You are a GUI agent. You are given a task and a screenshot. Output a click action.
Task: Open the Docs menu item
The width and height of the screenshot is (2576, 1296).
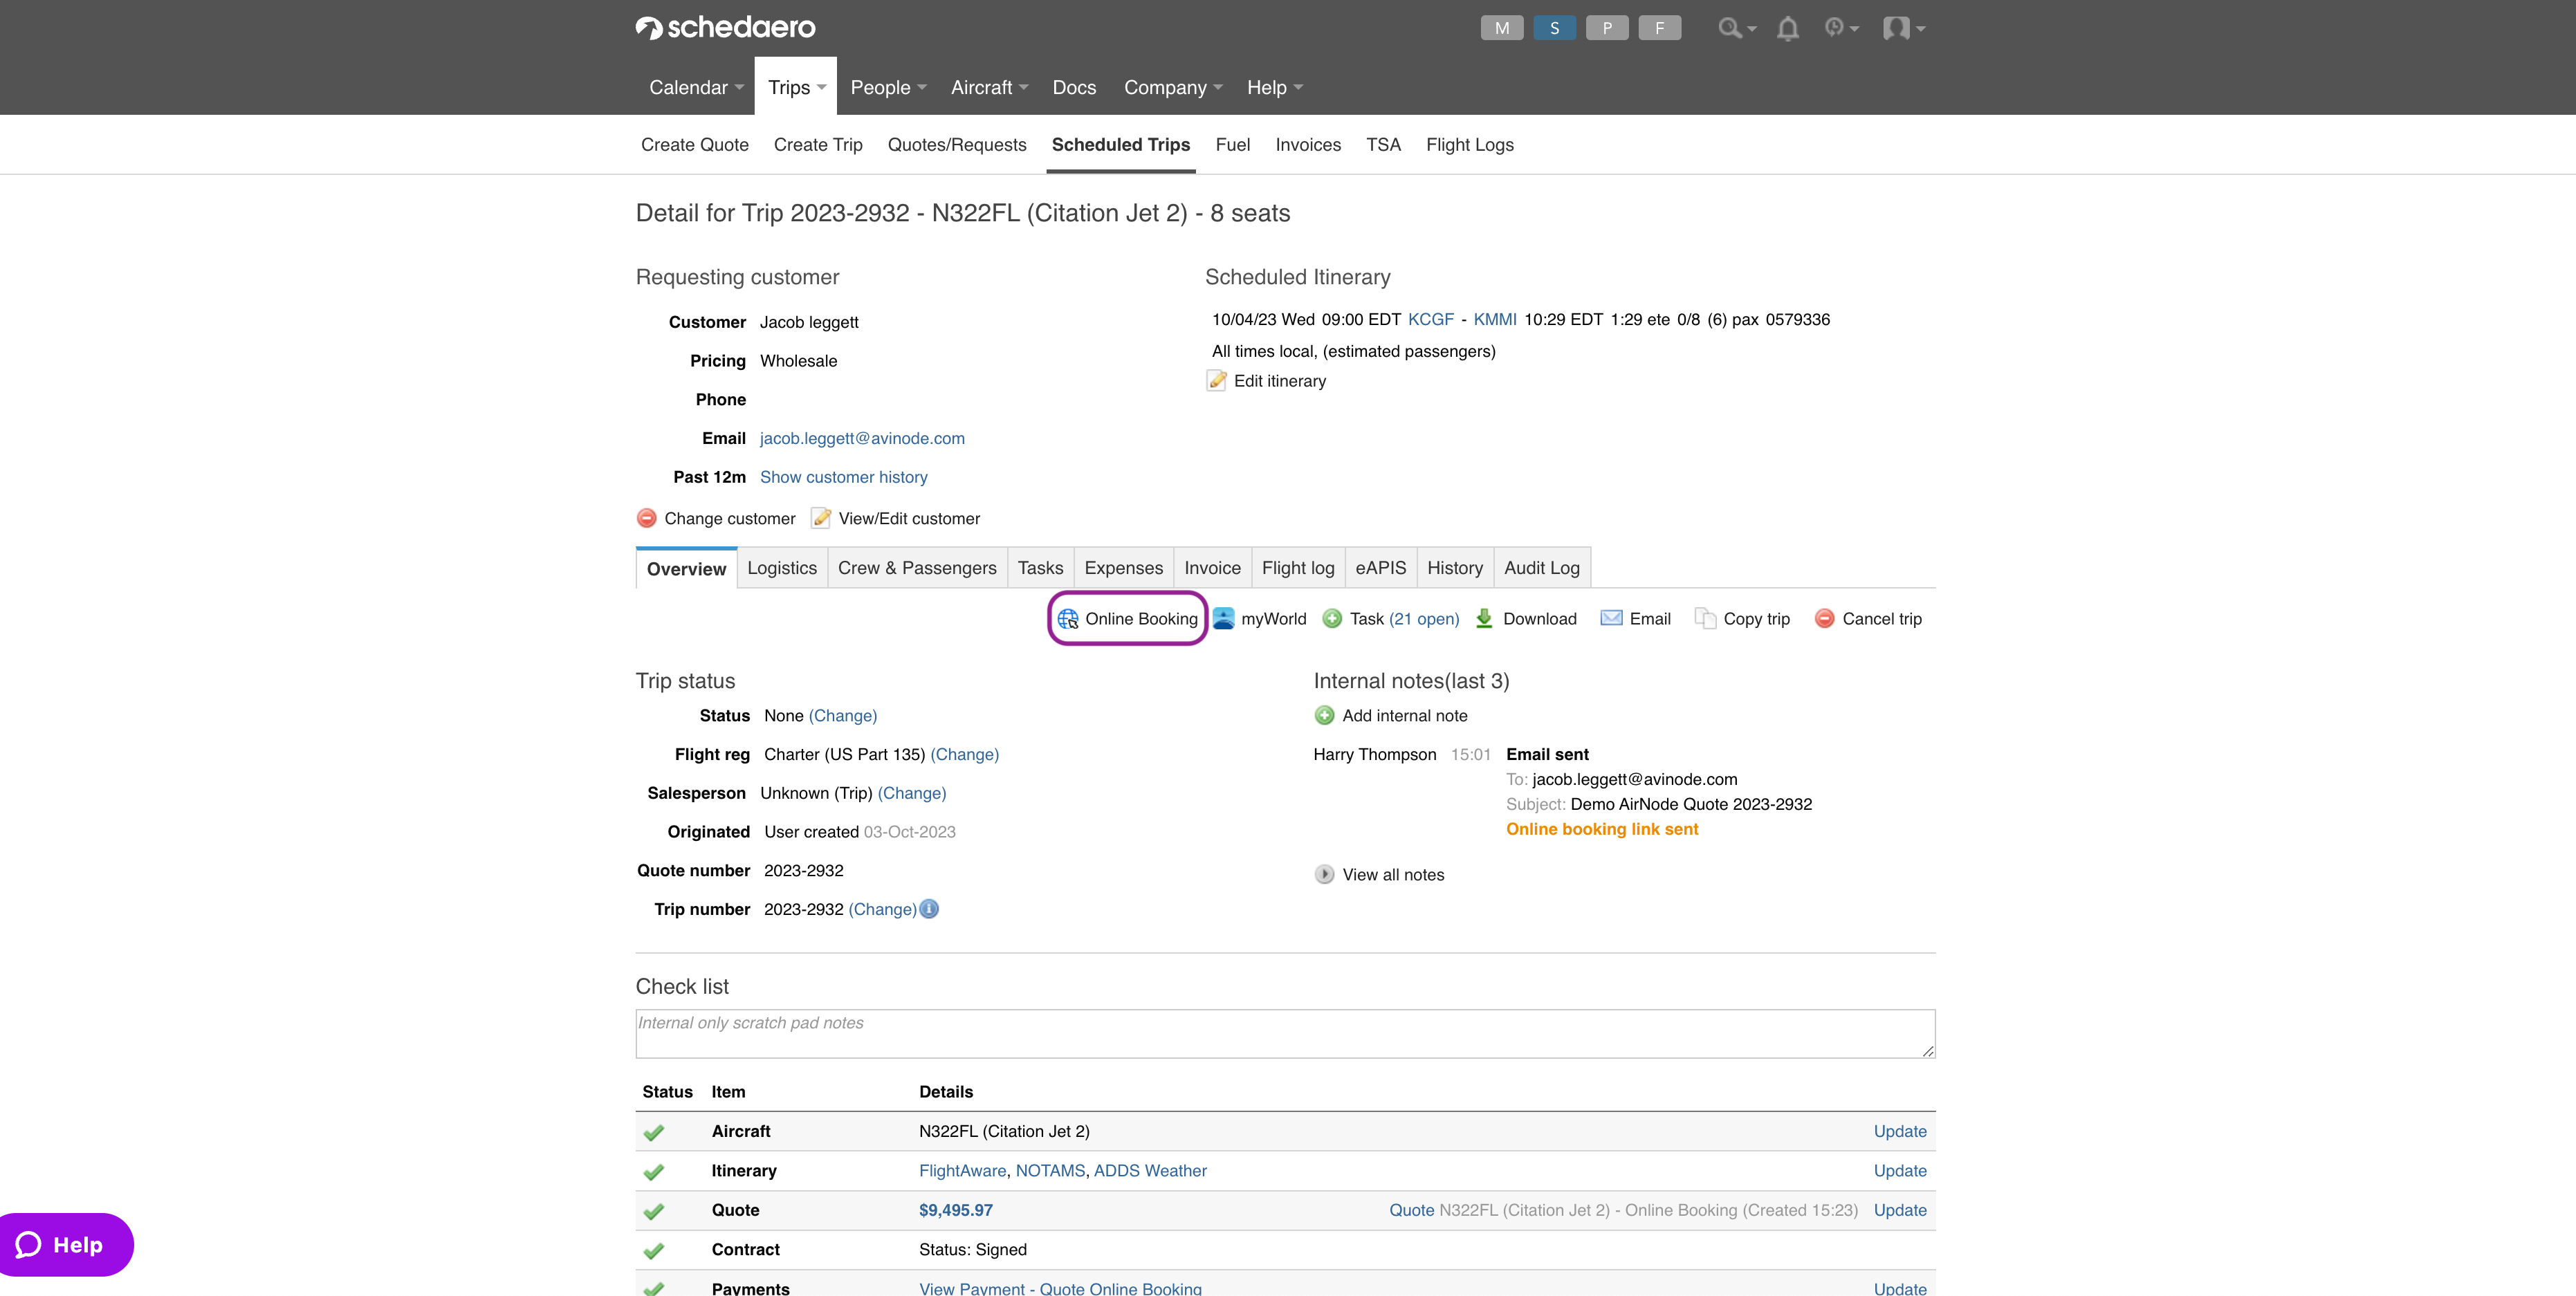click(x=1074, y=87)
